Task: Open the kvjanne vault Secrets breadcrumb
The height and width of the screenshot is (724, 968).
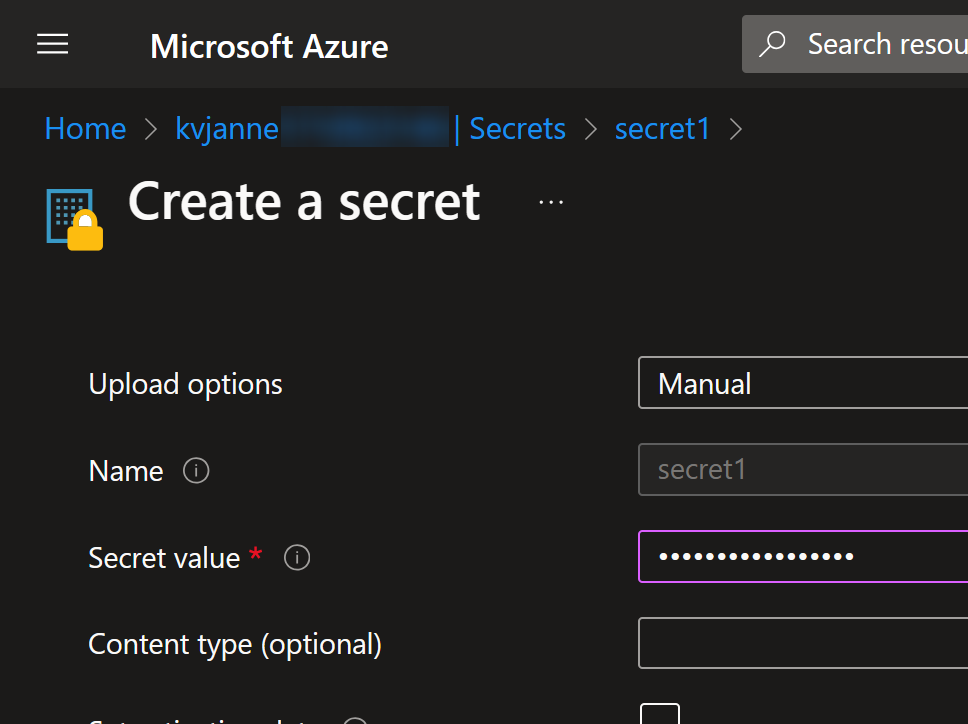Action: pos(370,128)
